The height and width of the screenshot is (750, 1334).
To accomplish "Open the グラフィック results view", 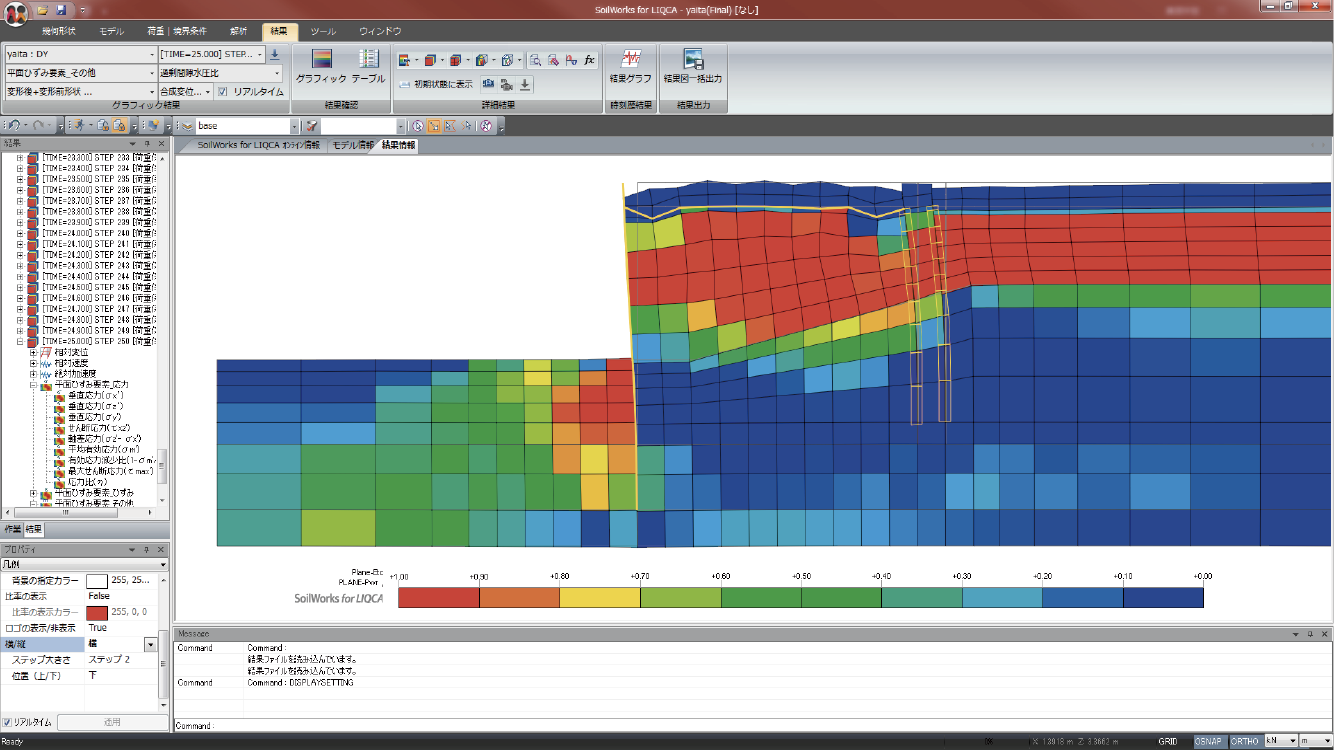I will coord(321,66).
